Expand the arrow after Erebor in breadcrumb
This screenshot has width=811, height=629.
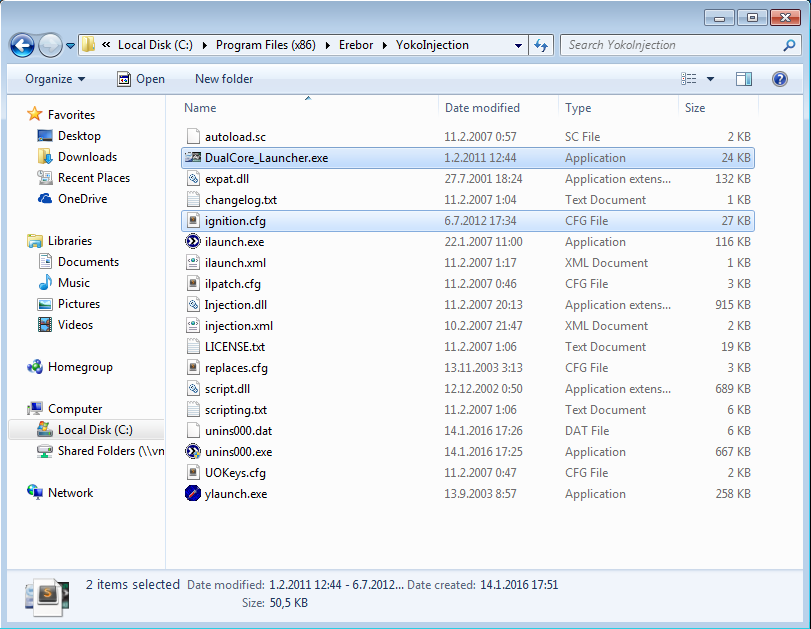coord(384,46)
